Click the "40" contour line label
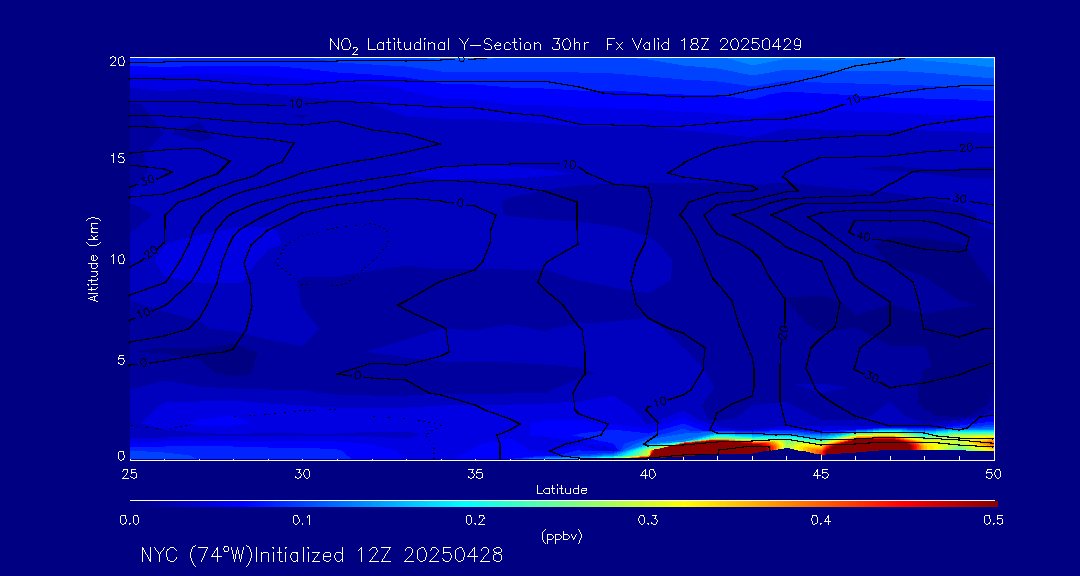 tap(862, 236)
